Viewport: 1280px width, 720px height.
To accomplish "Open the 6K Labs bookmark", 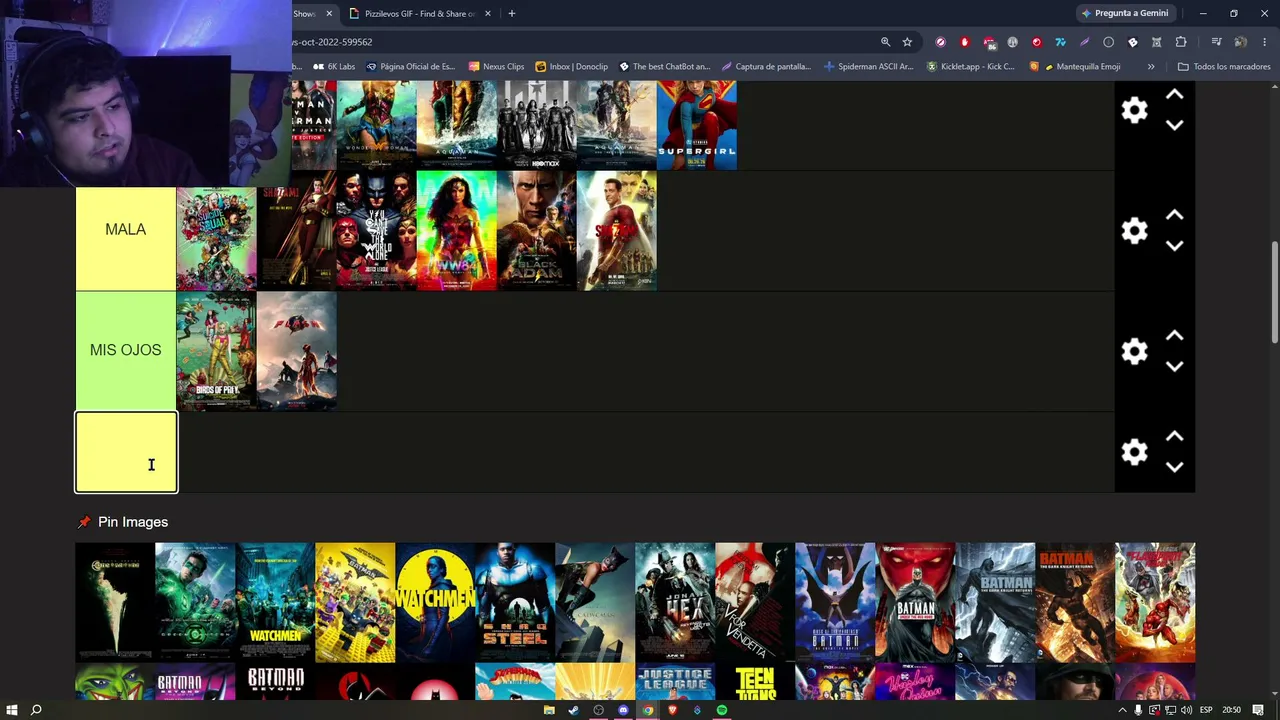I will [334, 67].
